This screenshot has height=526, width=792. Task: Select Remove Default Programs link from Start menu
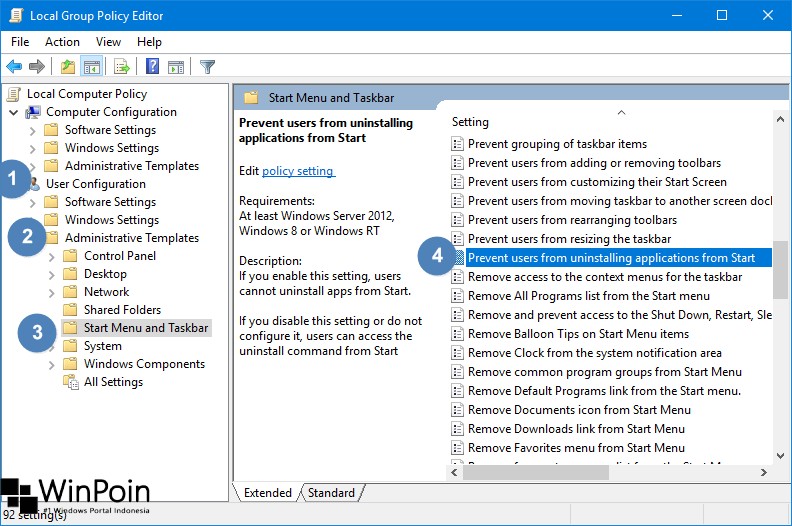coord(604,391)
